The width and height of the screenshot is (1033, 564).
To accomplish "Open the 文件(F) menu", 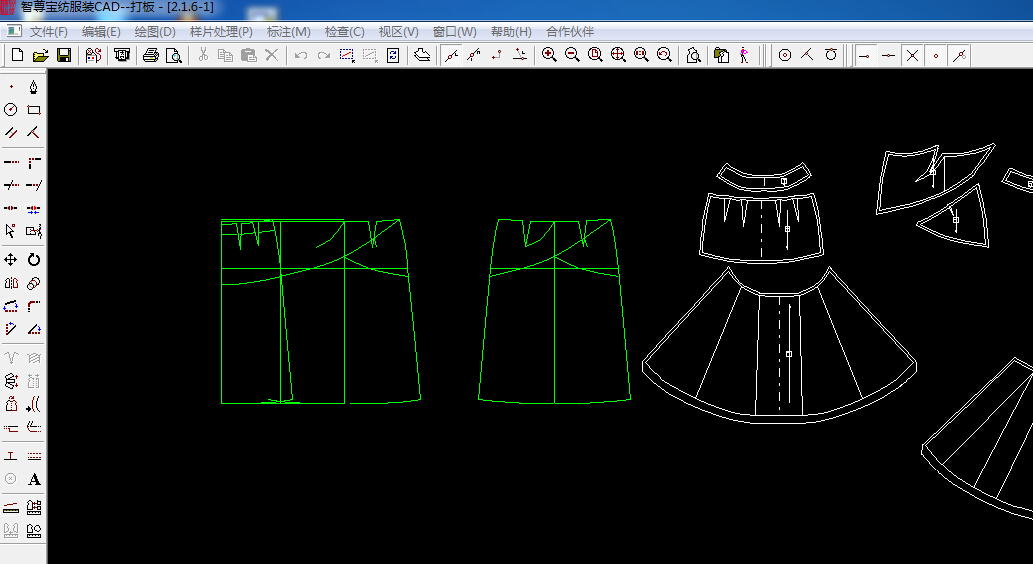I will [x=49, y=32].
